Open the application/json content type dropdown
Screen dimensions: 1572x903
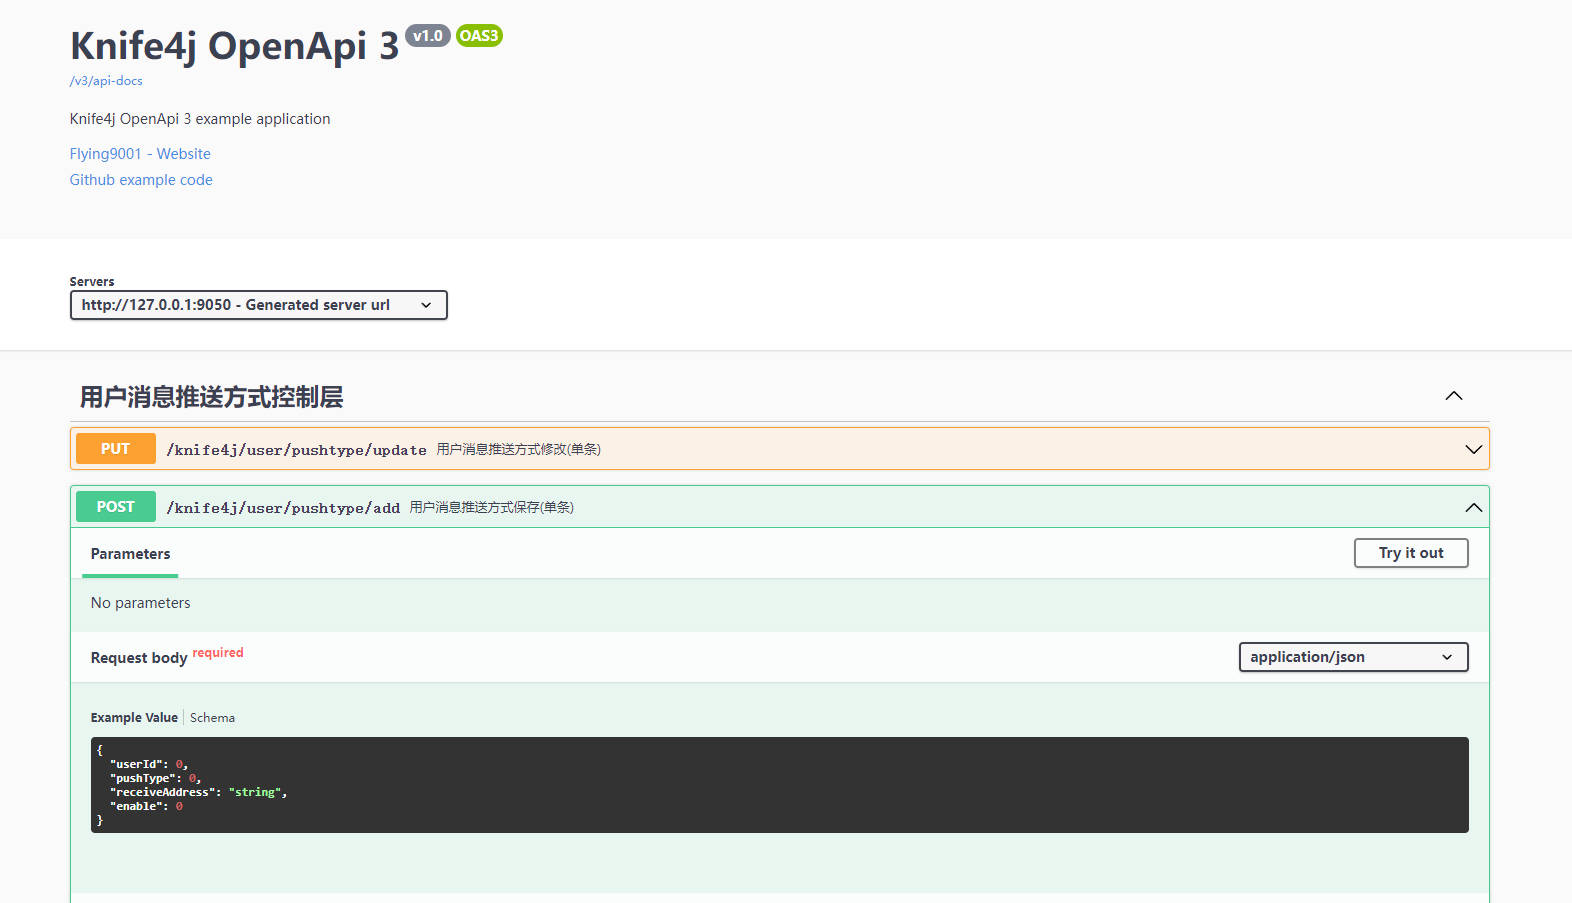point(1353,657)
